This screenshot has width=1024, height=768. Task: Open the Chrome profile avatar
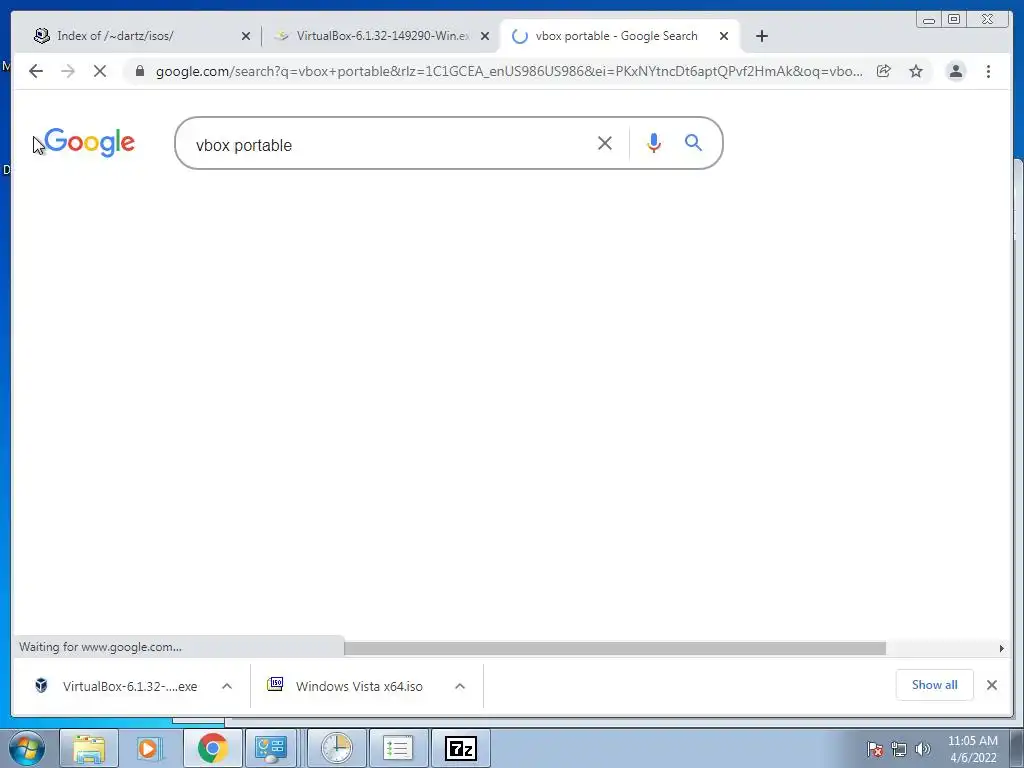(955, 71)
